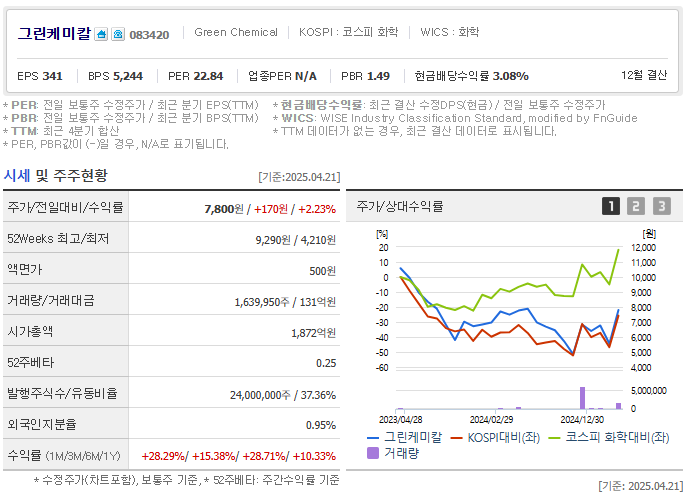Click the 외국인지분율 row label
The width and height of the screenshot is (686, 495).
click(x=42, y=424)
